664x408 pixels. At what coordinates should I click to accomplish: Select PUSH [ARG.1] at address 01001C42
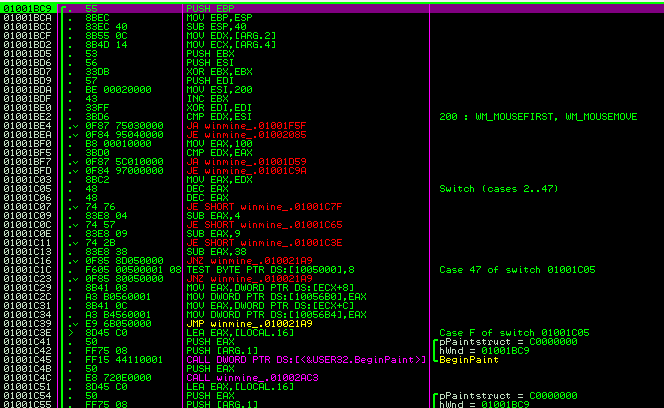[222, 350]
